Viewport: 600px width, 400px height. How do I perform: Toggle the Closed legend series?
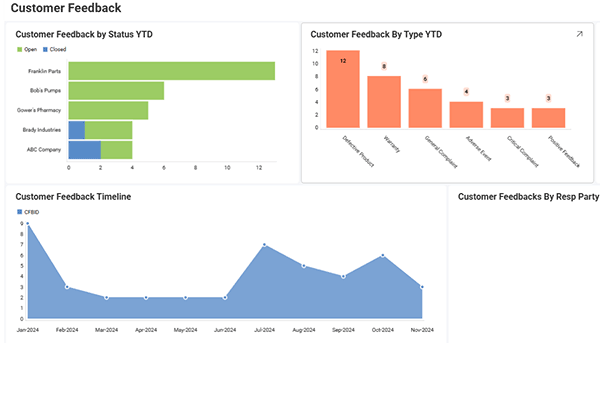pos(55,48)
